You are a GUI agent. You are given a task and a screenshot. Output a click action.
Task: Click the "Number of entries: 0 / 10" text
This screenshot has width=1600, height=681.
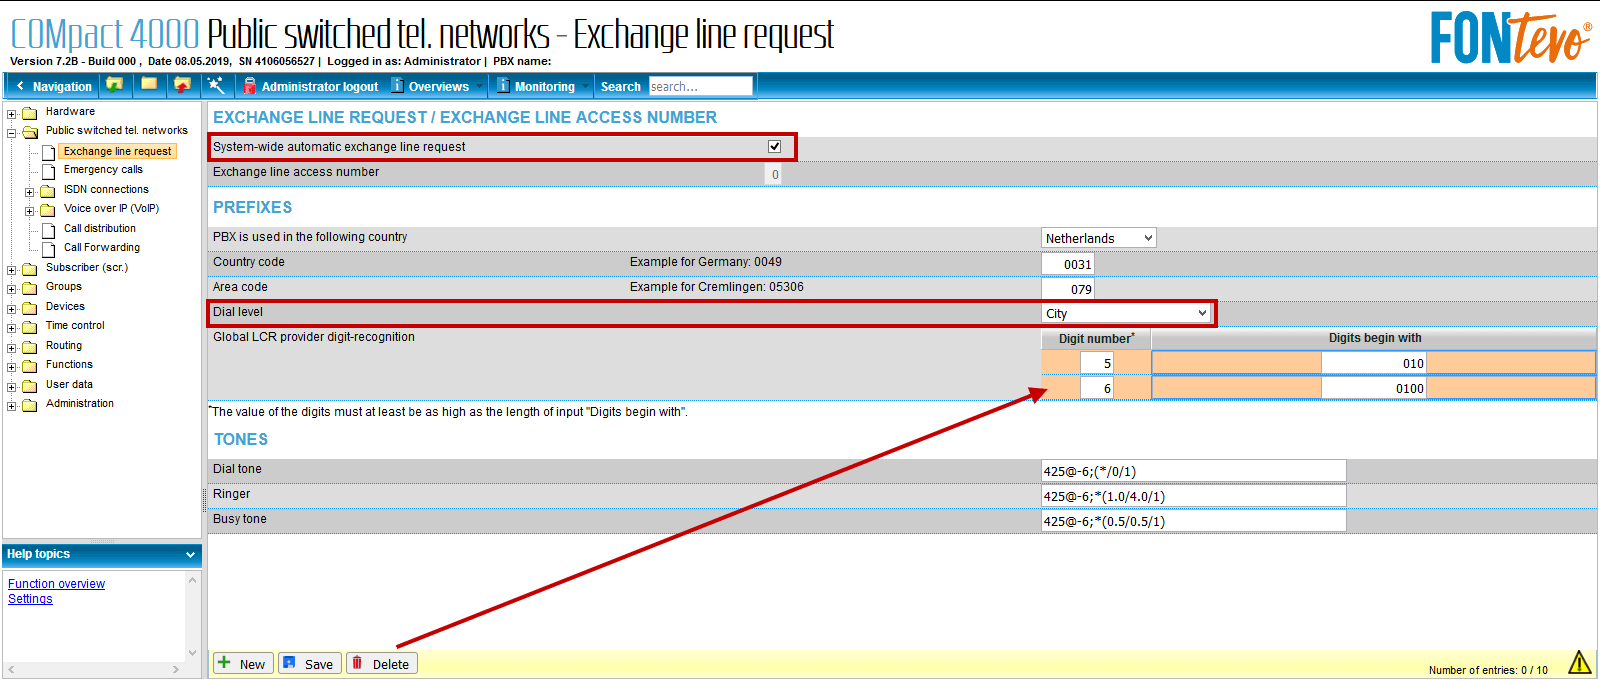coord(1488,670)
